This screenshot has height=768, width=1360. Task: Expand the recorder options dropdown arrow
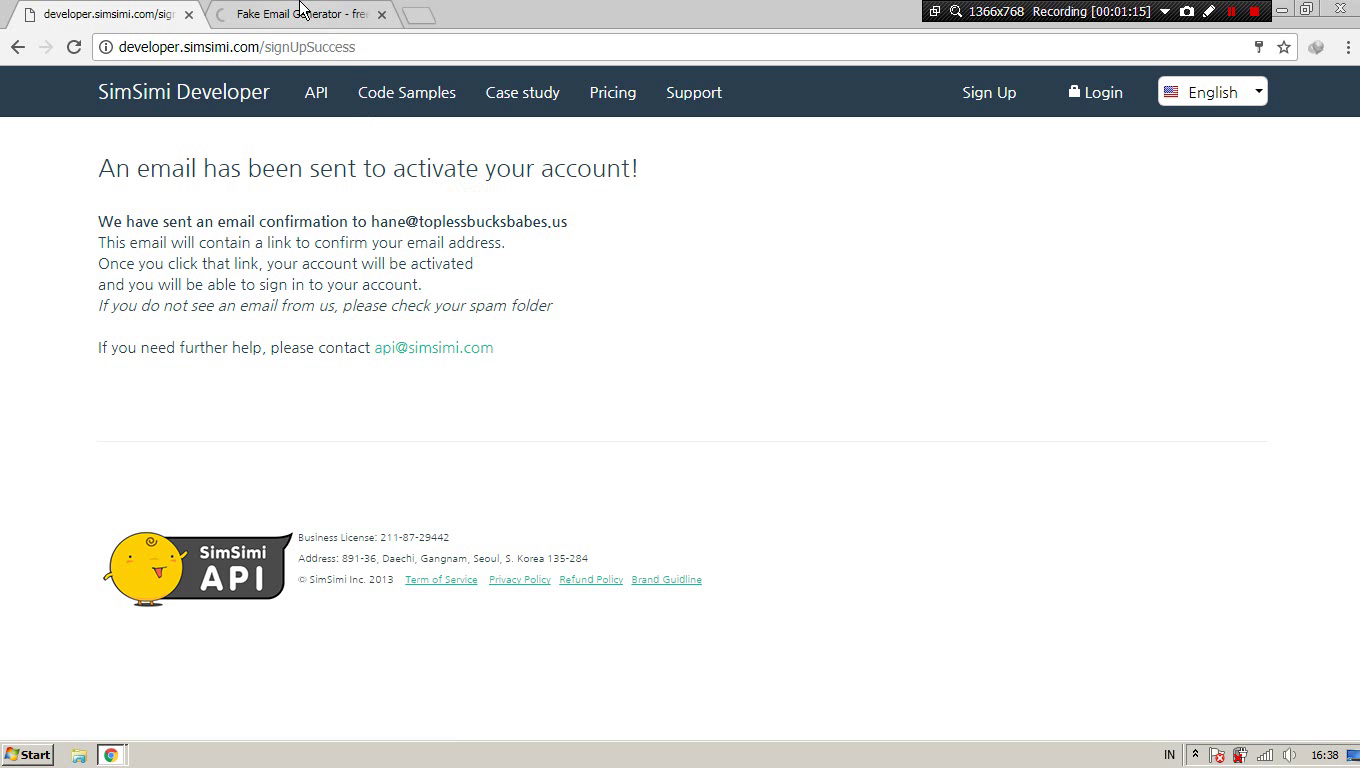pos(1165,11)
